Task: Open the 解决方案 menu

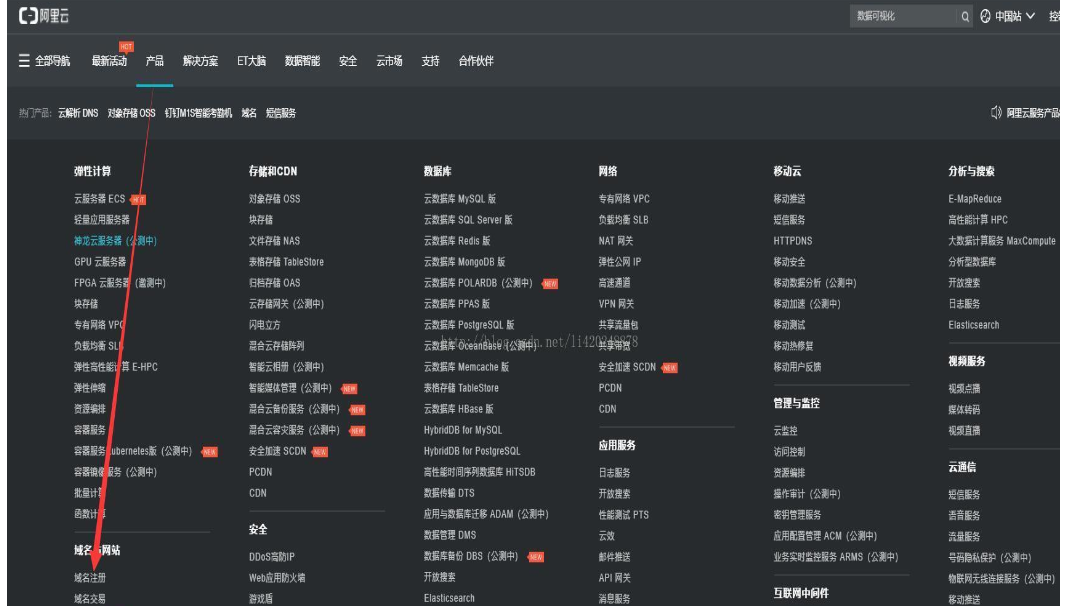Action: coord(200,61)
